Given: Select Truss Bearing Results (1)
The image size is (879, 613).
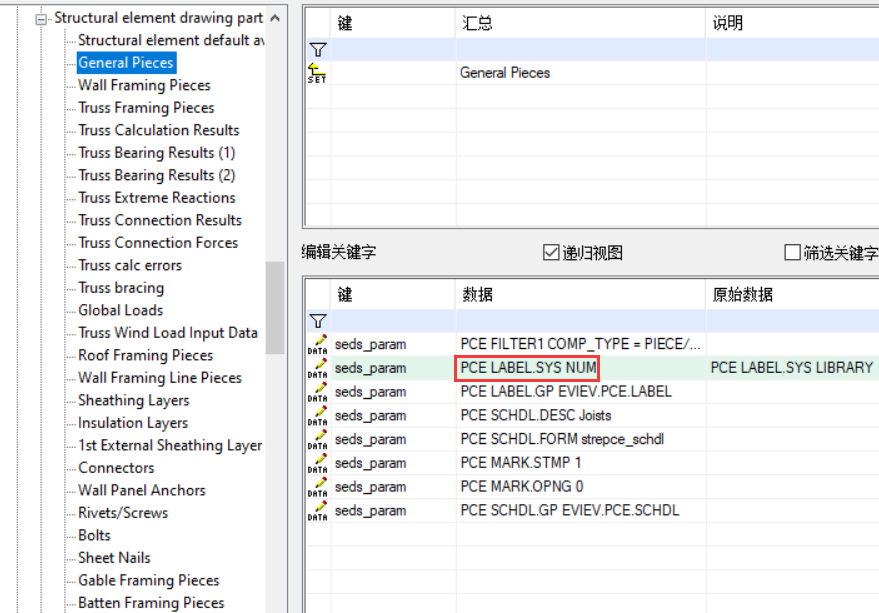Looking at the screenshot, I should pos(156,153).
